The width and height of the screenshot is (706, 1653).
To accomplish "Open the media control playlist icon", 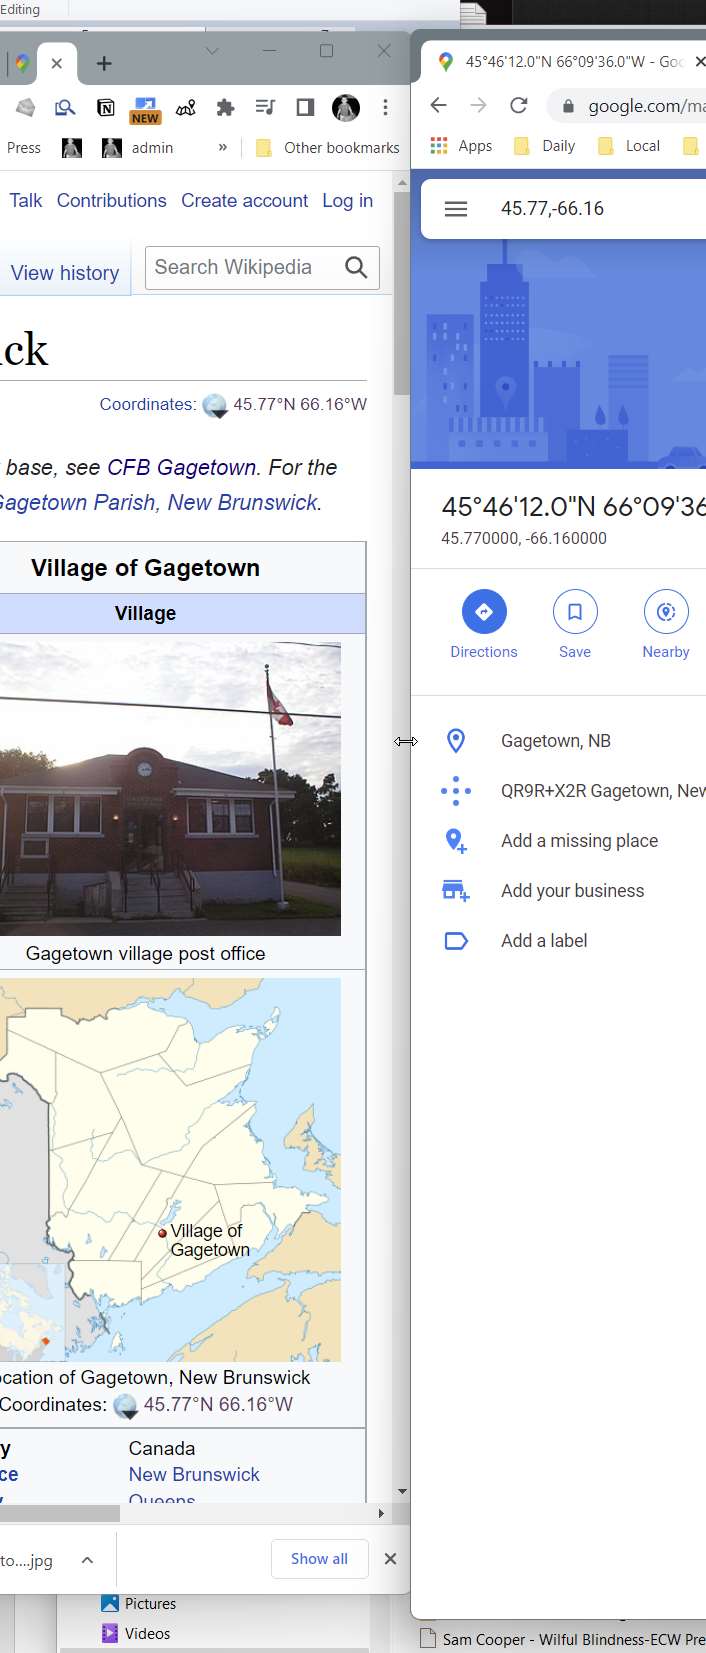I will tap(265, 108).
